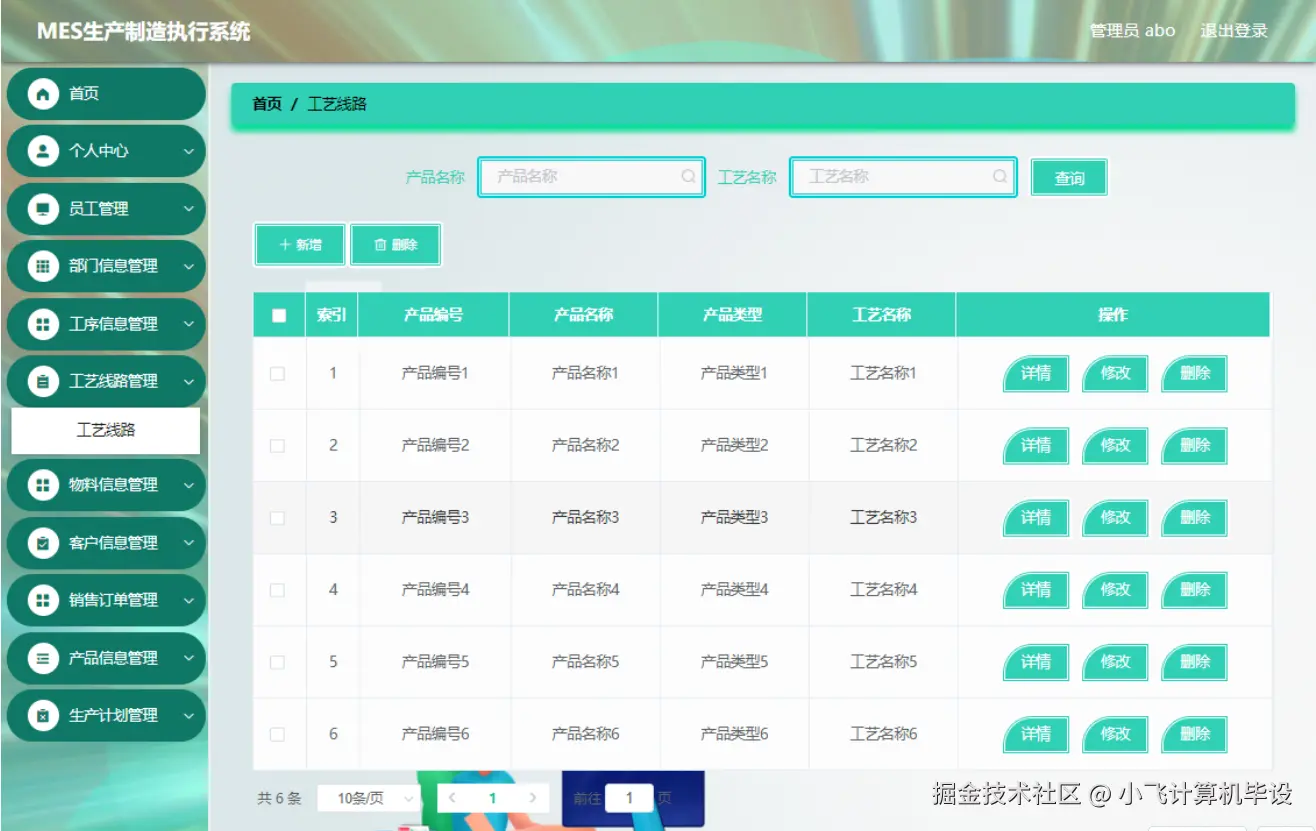Click the user icon on 个人中心
This screenshot has height=831, width=1316.
[x=40, y=151]
